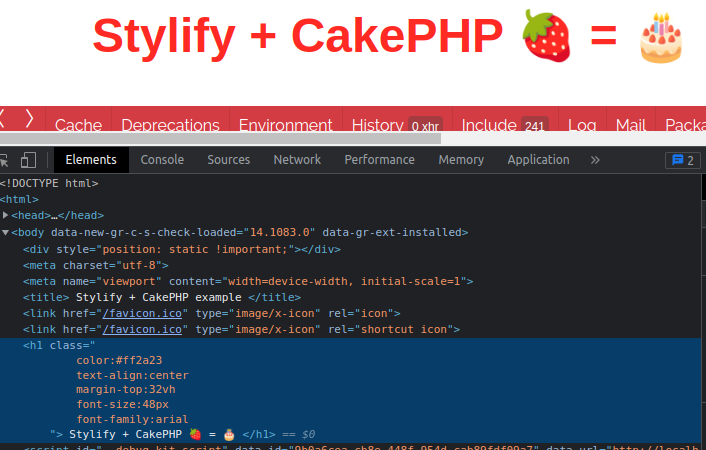The image size is (706, 450).
Task: Open the DebugKit Log panel
Action: tap(582, 124)
